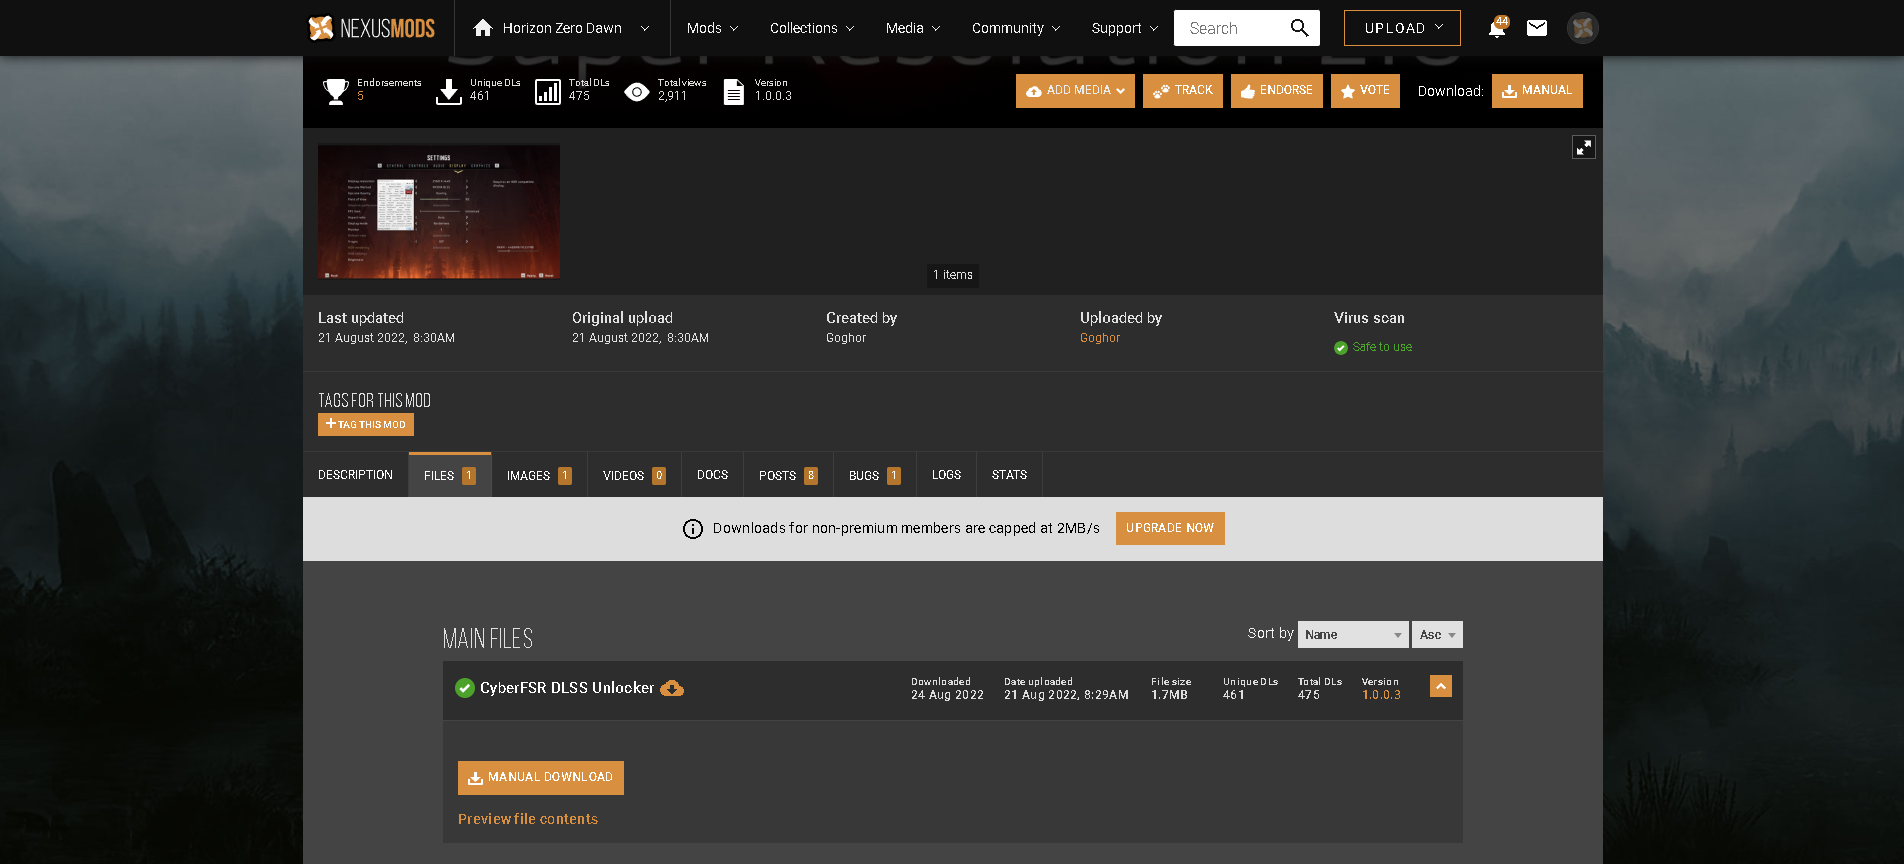Click the Total views eye icon
This screenshot has height=864, width=1904.
(x=637, y=92)
